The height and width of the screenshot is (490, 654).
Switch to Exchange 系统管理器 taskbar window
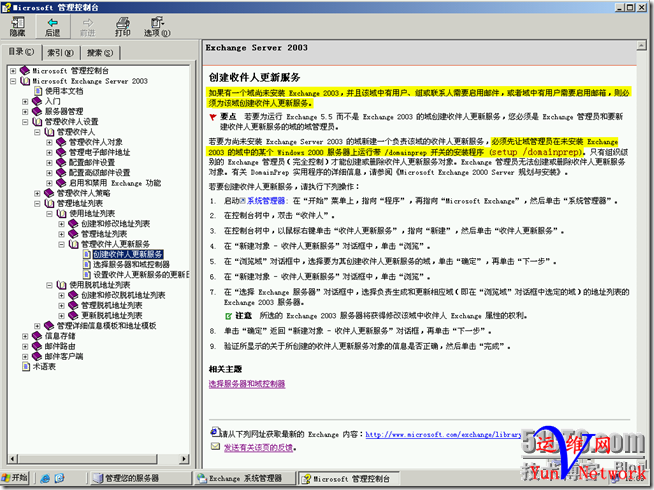pos(244,478)
